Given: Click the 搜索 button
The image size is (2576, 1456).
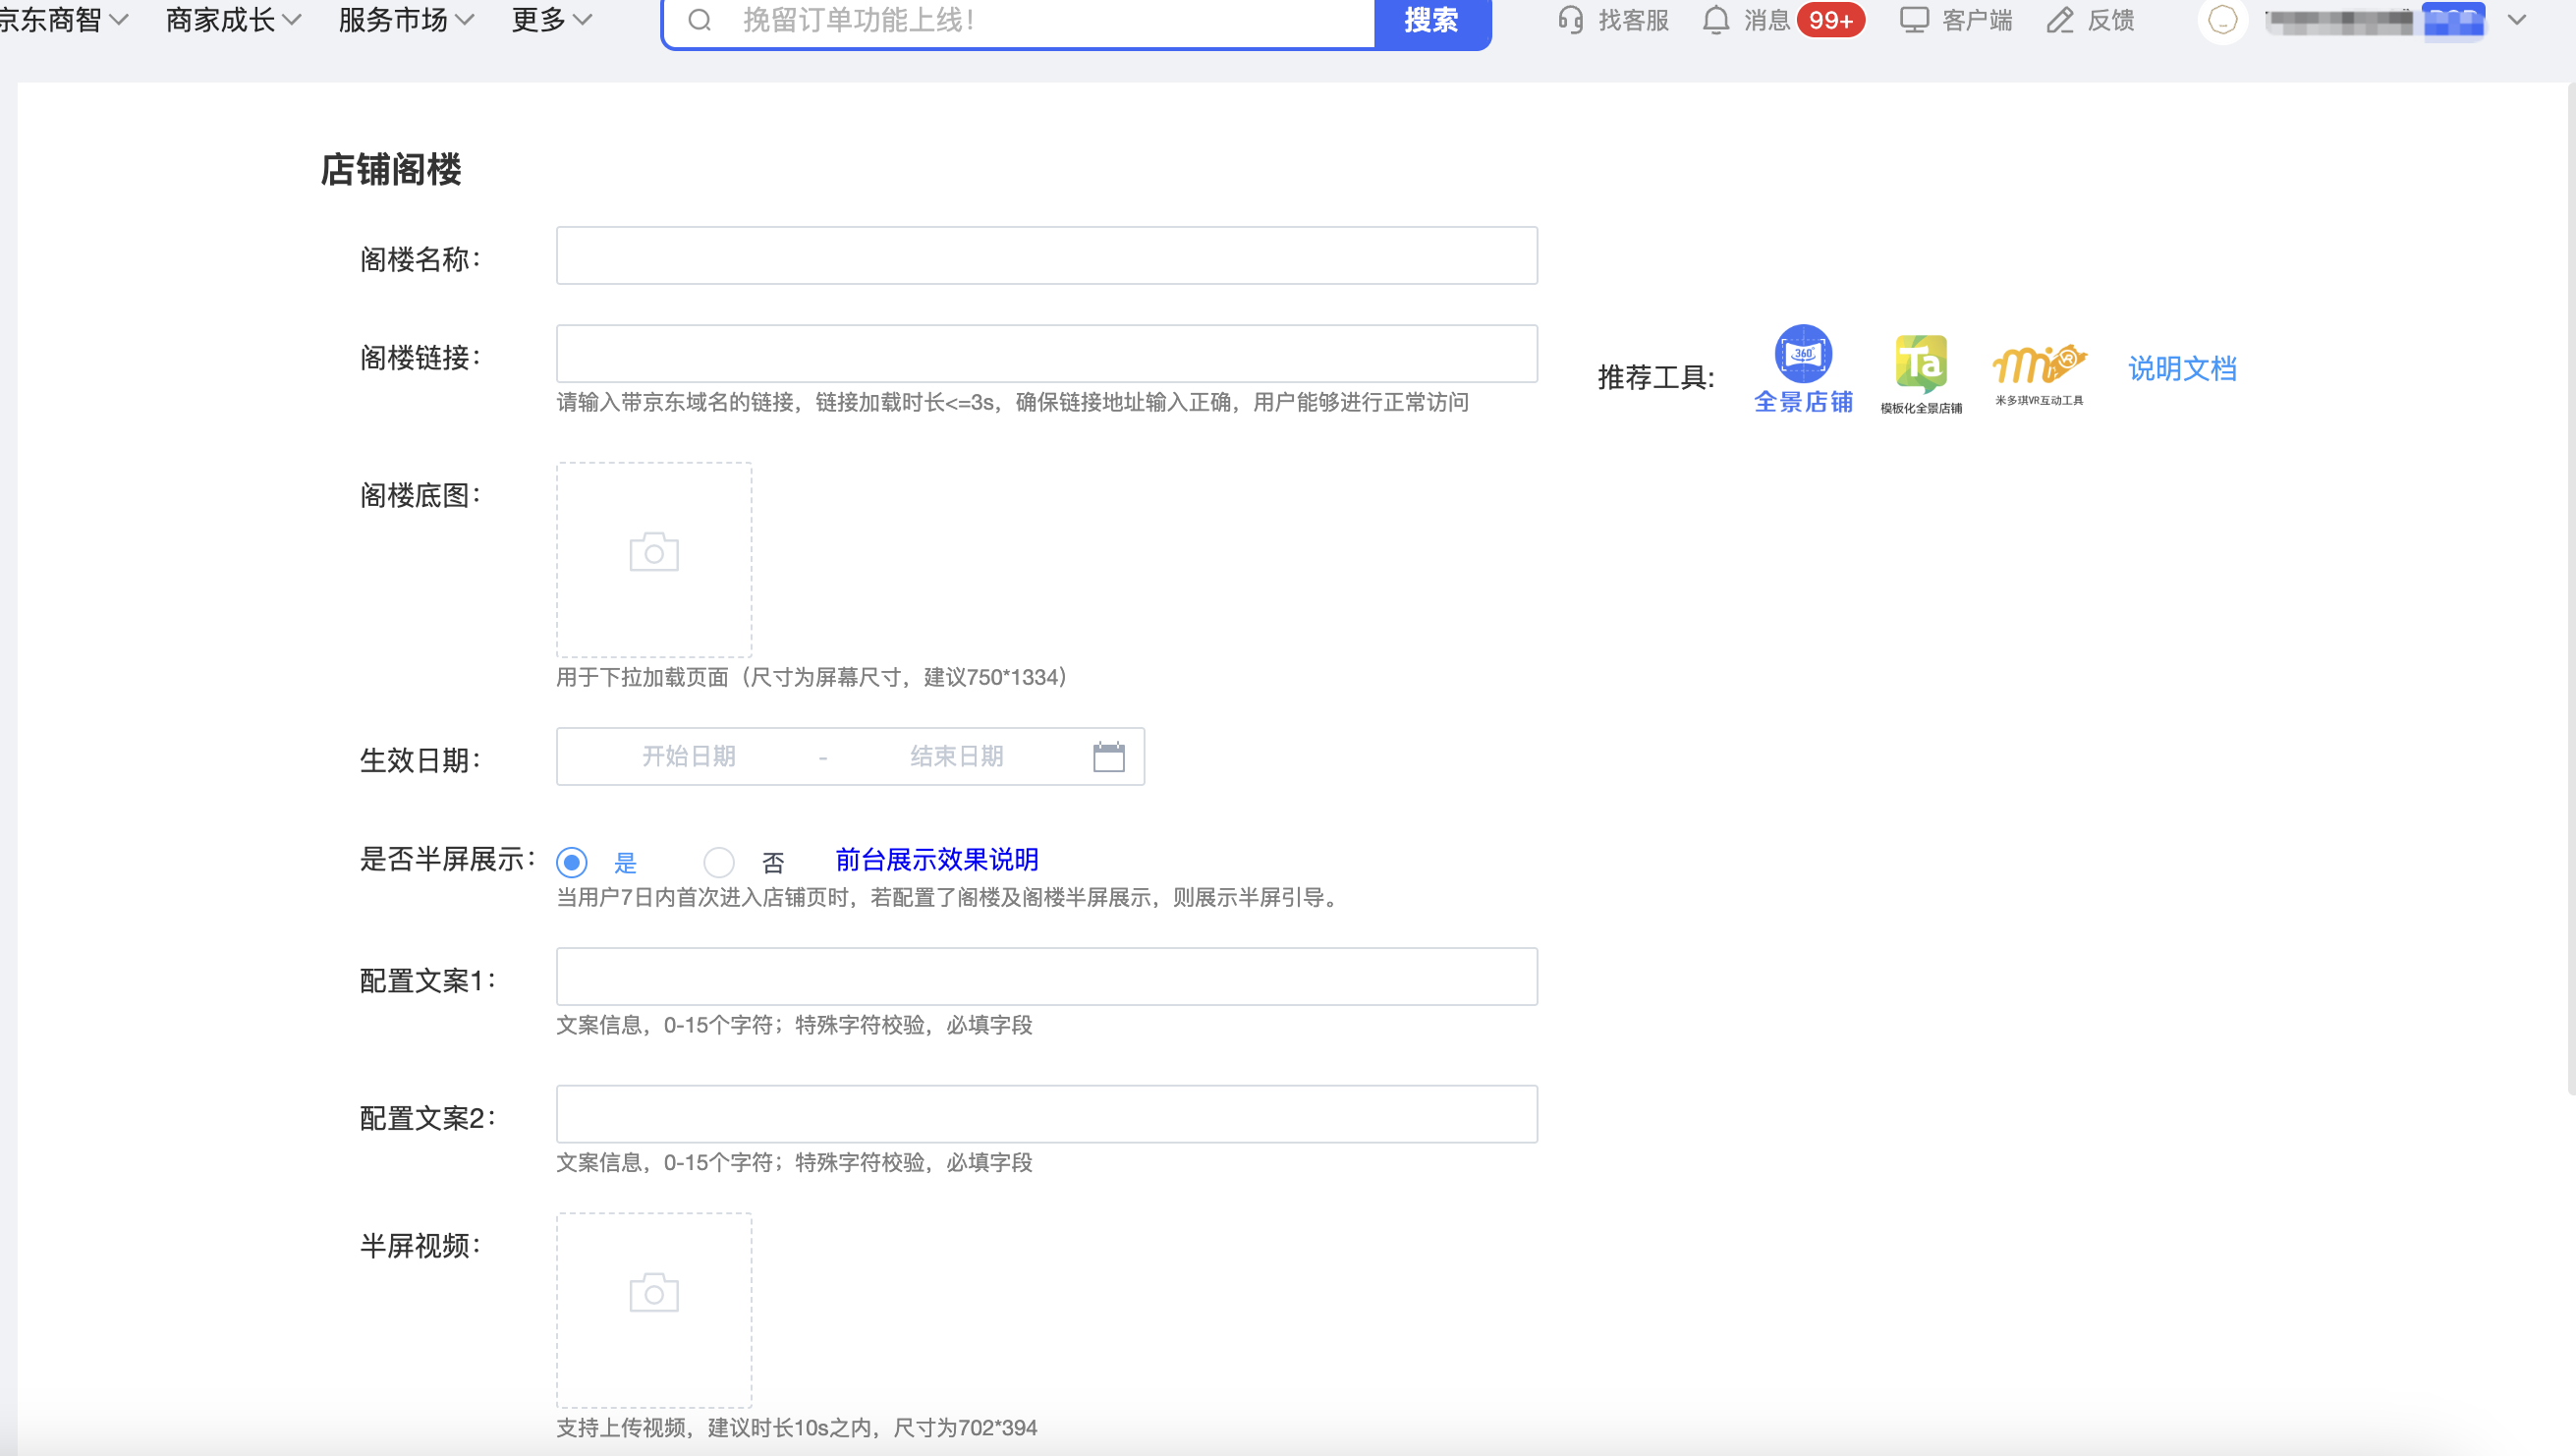Looking at the screenshot, I should 1432,20.
